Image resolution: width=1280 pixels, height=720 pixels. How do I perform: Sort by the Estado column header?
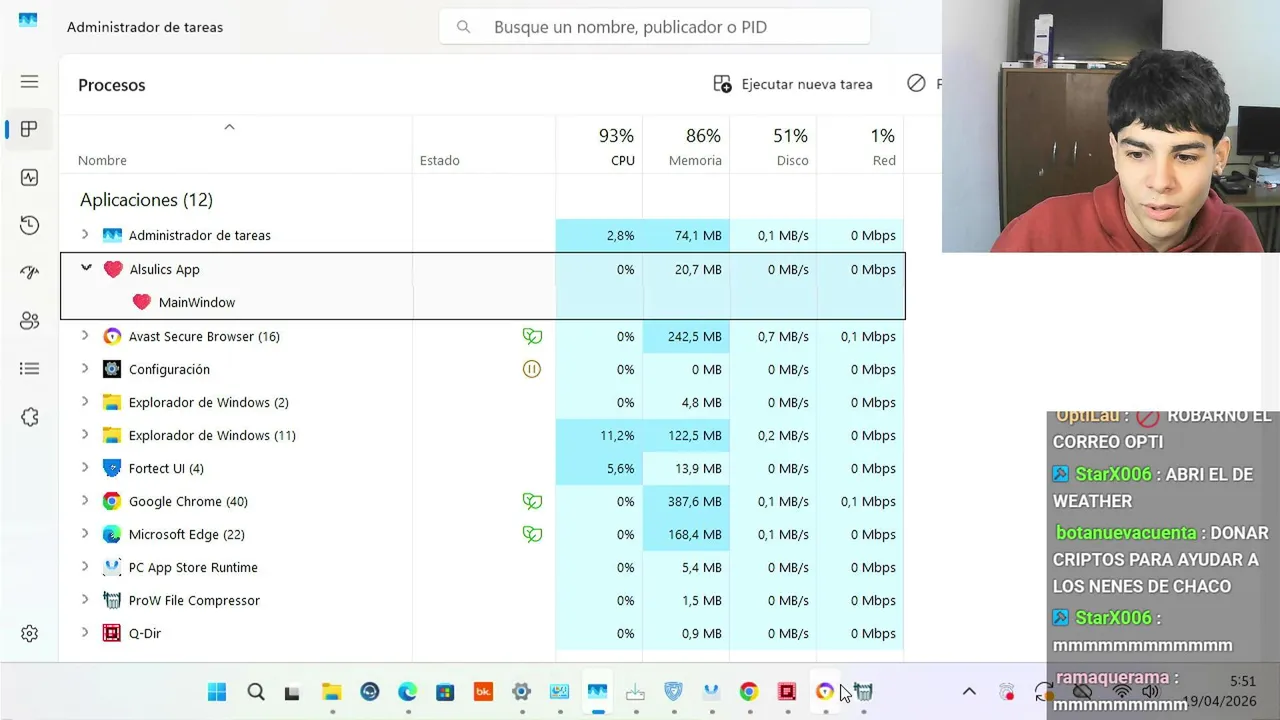484,145
